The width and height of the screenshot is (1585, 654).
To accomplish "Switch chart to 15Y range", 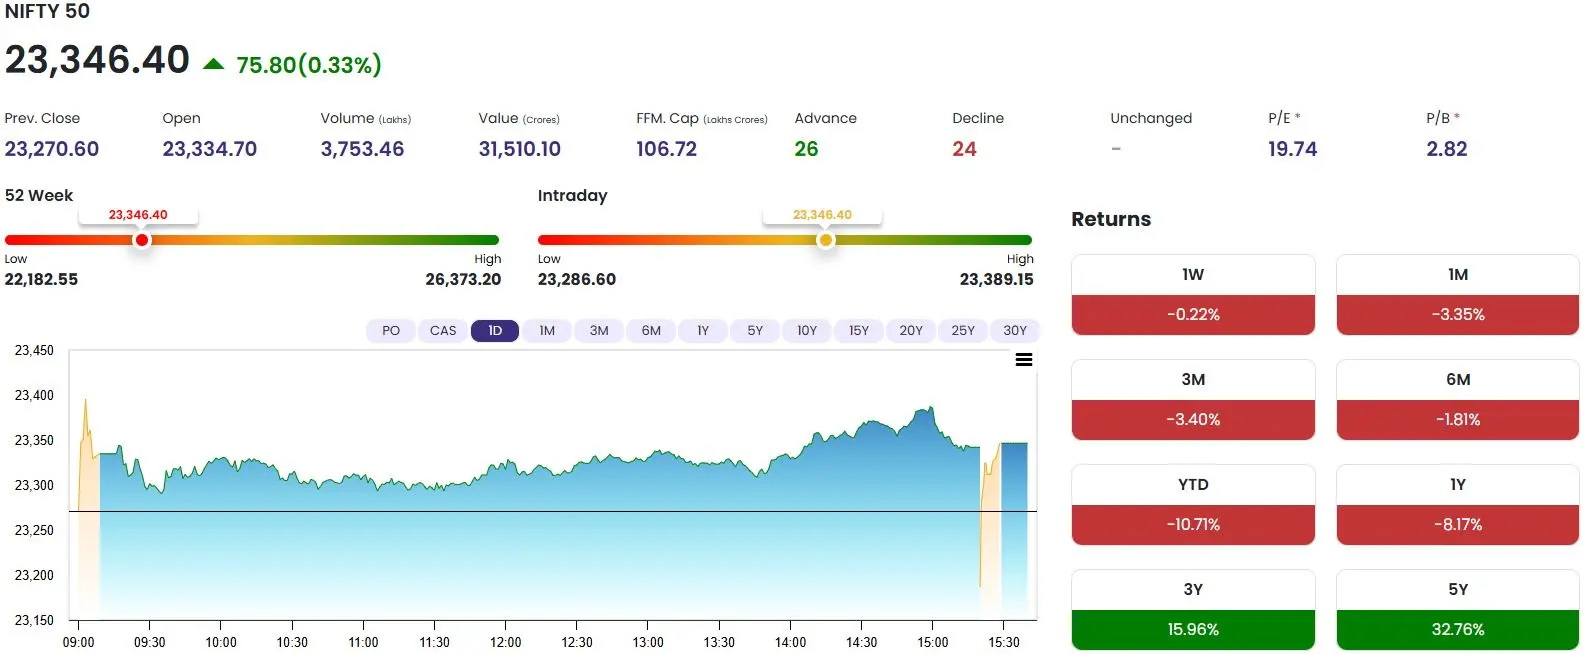I will [x=859, y=331].
